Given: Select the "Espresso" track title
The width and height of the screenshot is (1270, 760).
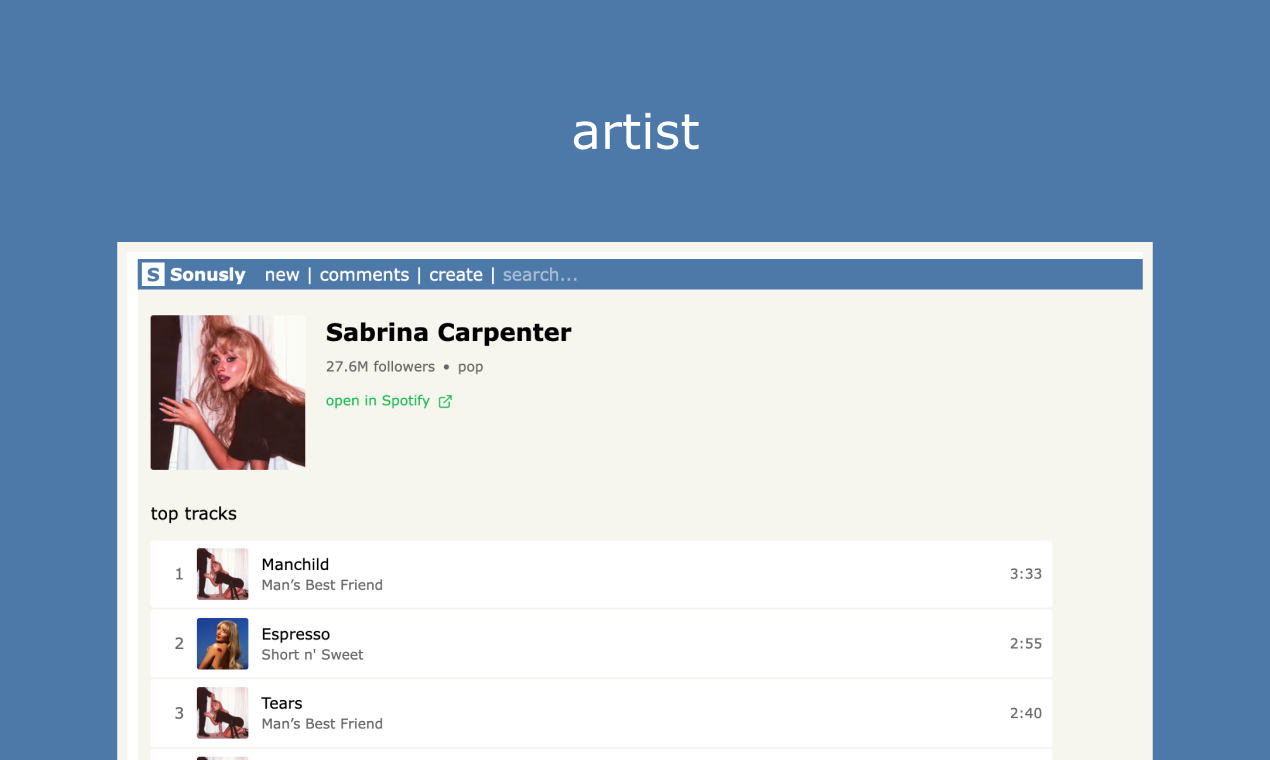Looking at the screenshot, I should [295, 634].
